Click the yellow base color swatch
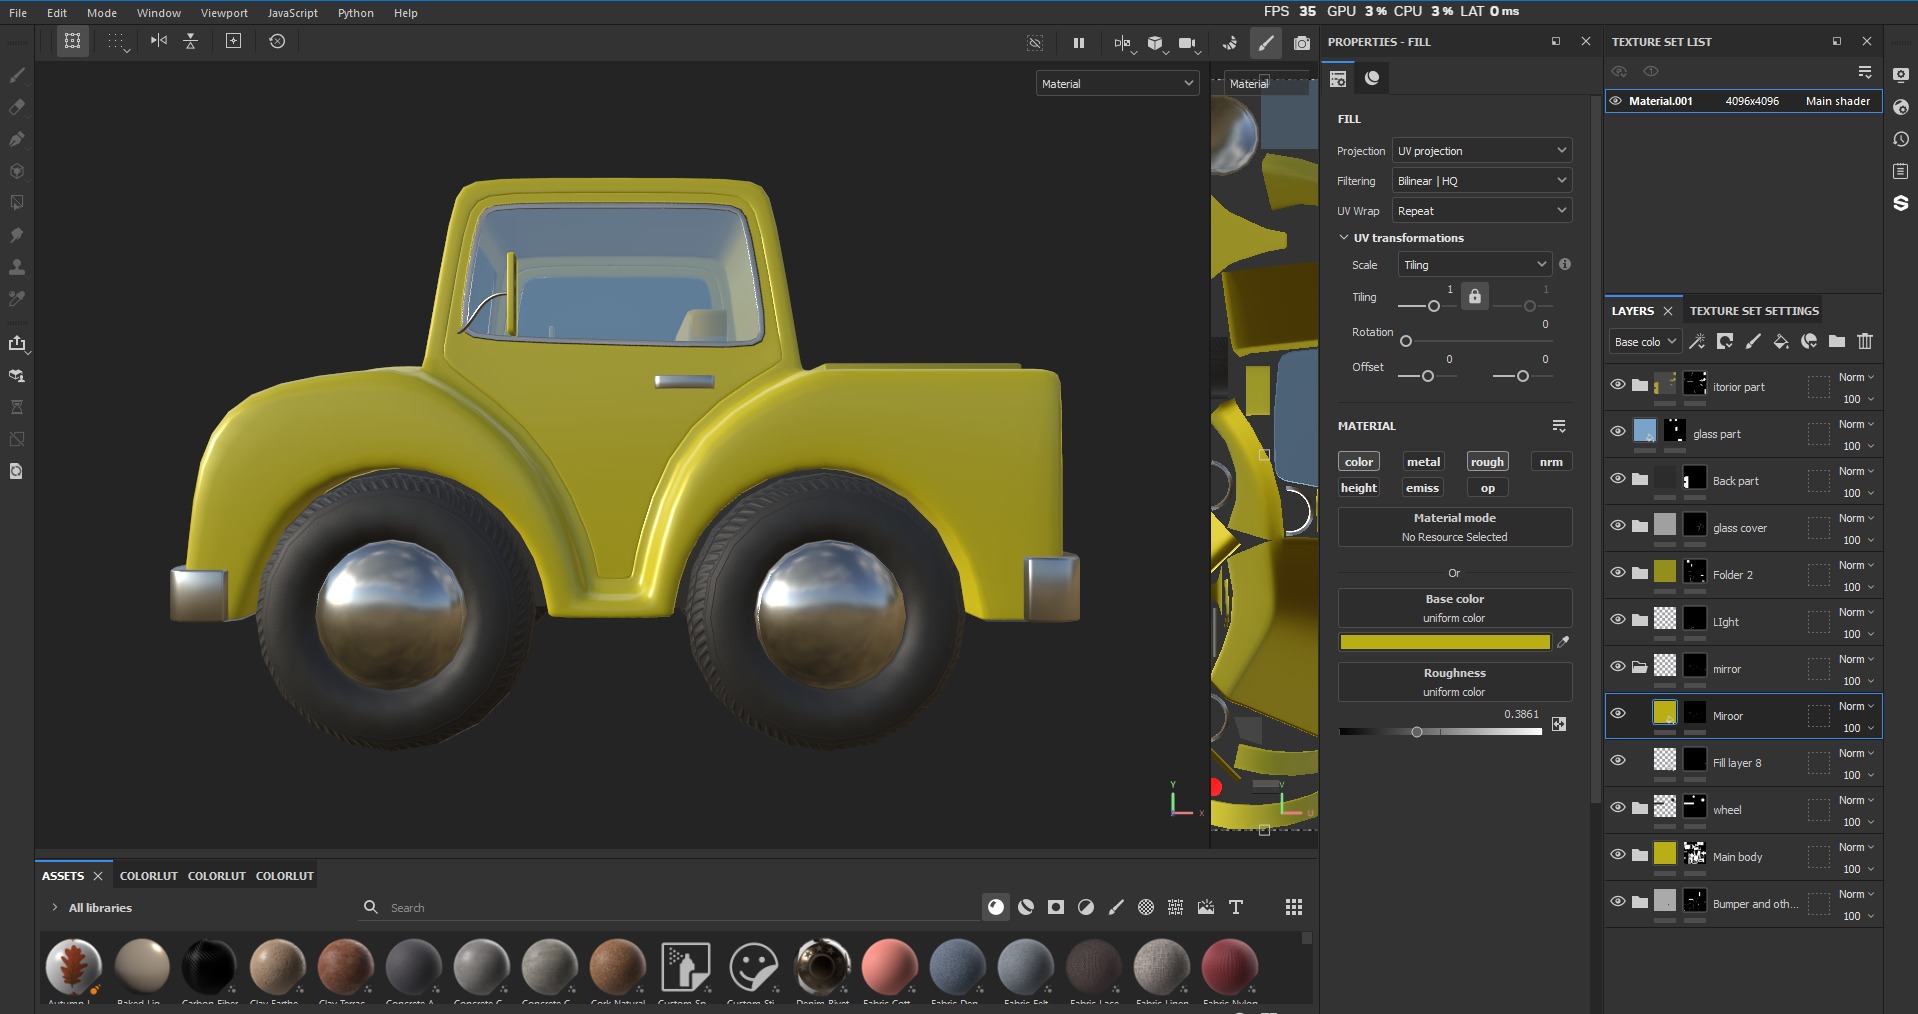This screenshot has height=1014, width=1918. [1444, 642]
